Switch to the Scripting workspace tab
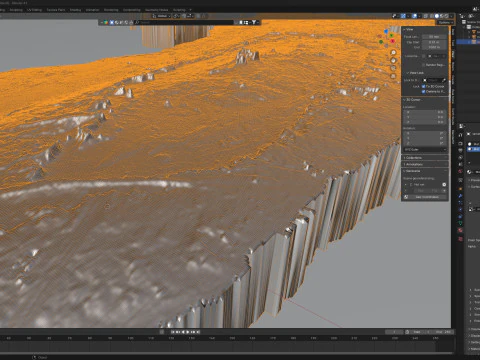Viewport: 480px width, 360px height. tap(179, 10)
